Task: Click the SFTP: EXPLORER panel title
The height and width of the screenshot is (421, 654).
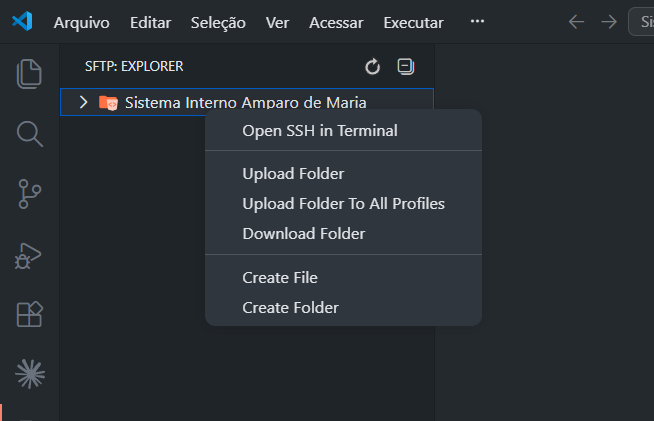Action: 134,66
